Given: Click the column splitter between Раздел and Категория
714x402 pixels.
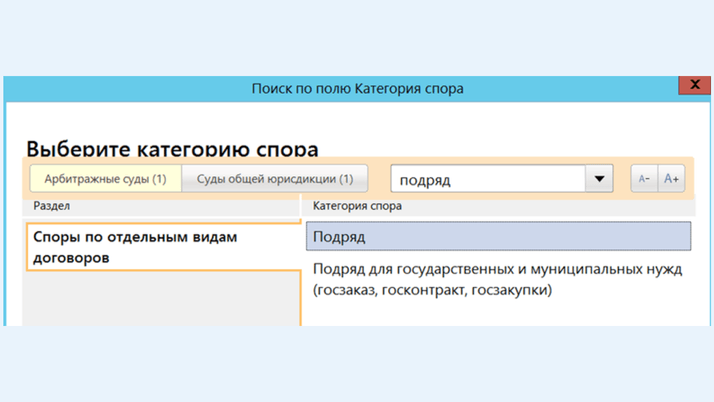Looking at the screenshot, I should point(301,206).
